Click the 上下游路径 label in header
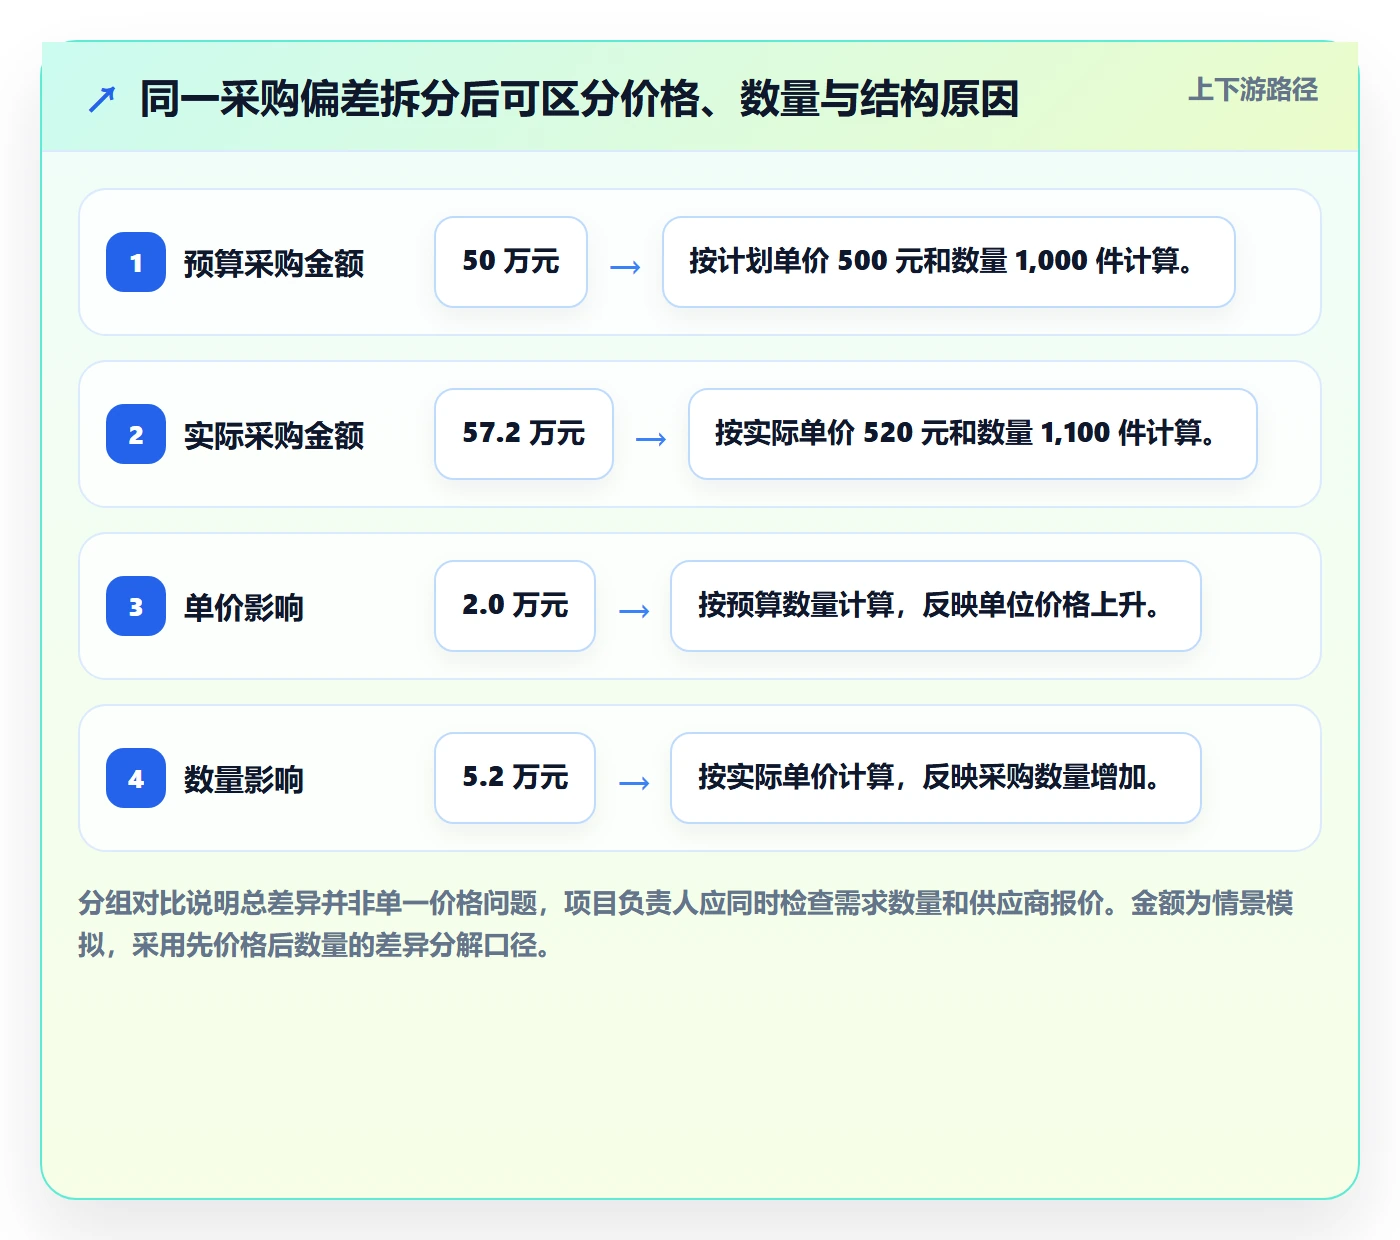This screenshot has width=1400, height=1240. pyautogui.click(x=1253, y=89)
